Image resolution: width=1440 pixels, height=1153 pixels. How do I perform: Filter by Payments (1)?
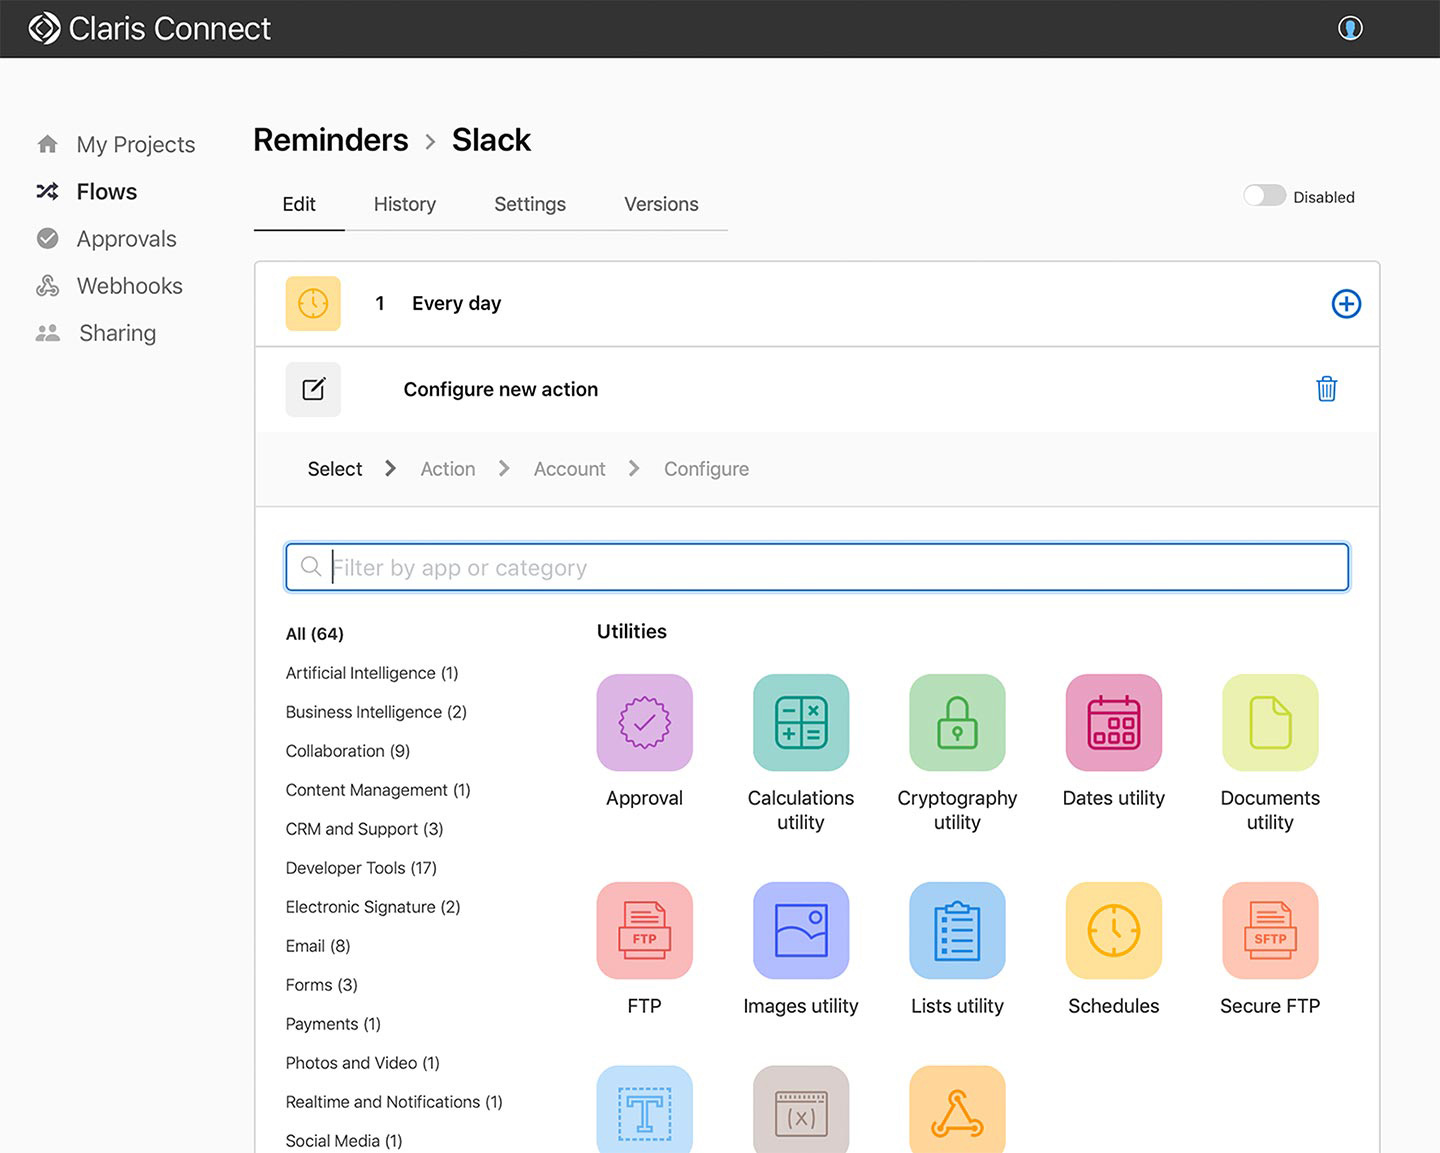click(333, 1024)
